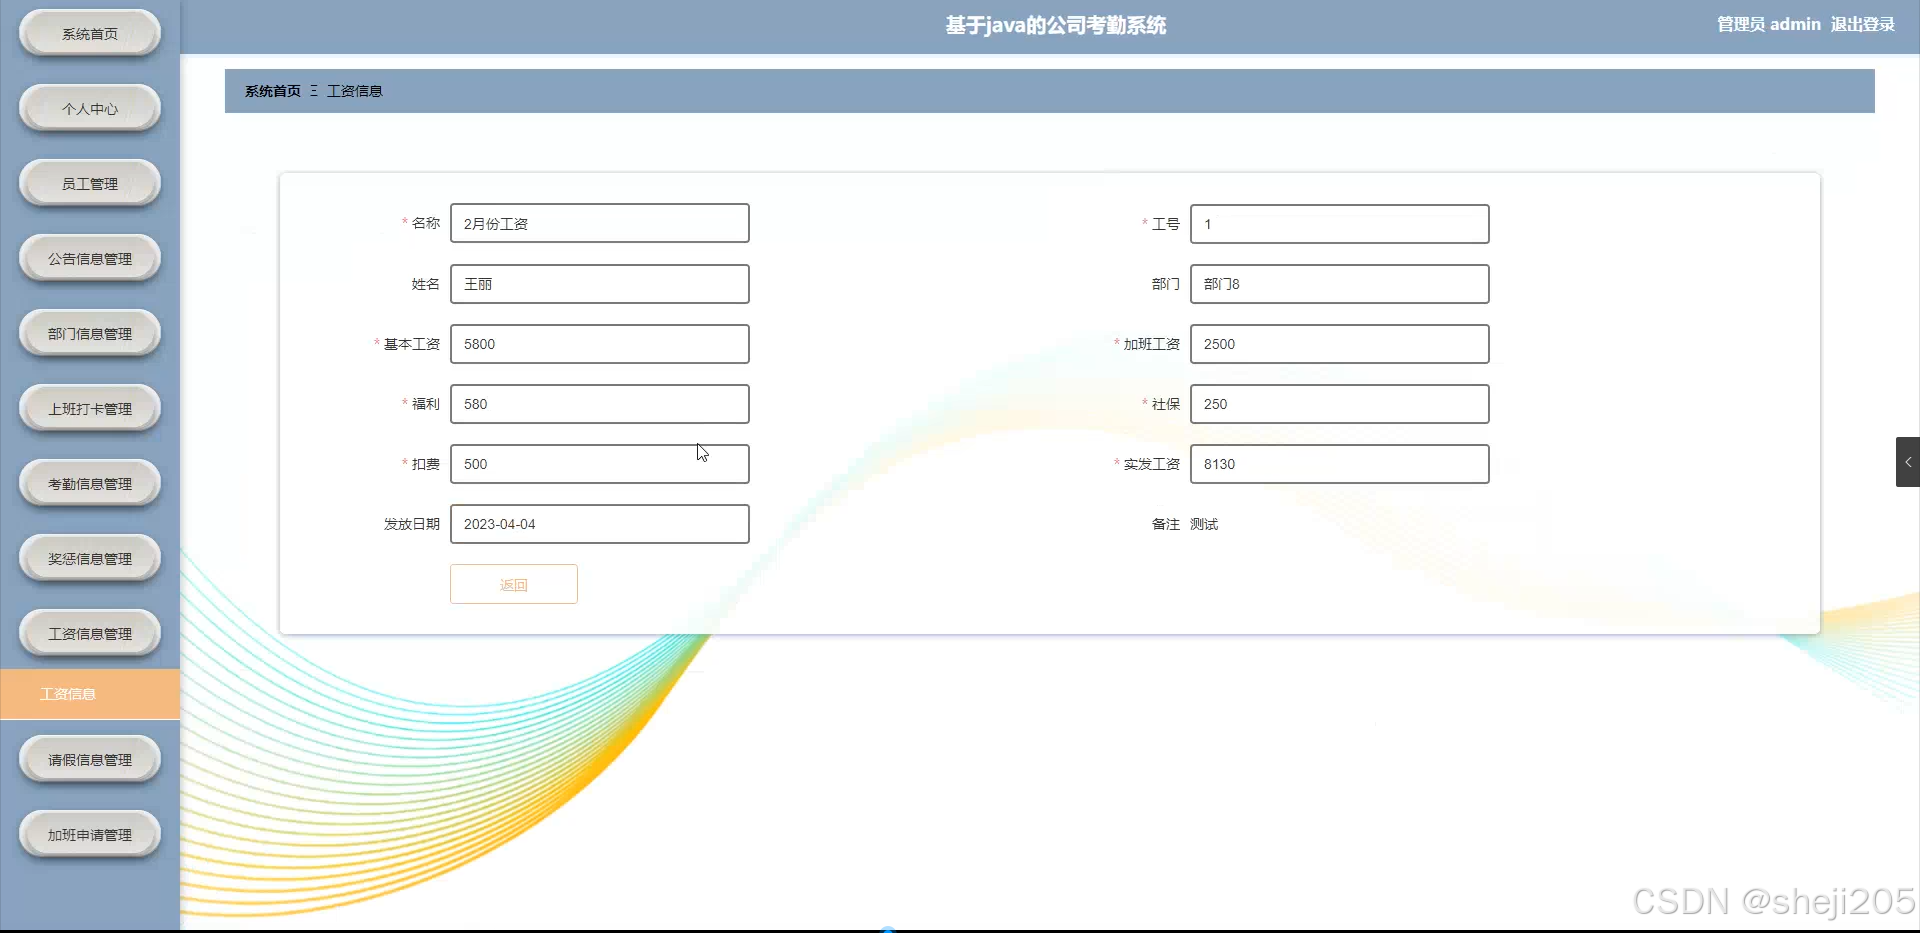The width and height of the screenshot is (1920, 933).
Task: Expand 工资信息管理 menu
Action: (89, 633)
